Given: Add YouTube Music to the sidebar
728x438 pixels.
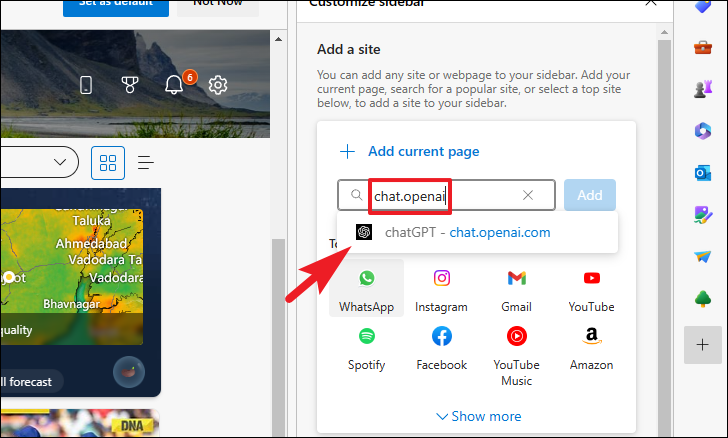Looking at the screenshot, I should 516,355.
